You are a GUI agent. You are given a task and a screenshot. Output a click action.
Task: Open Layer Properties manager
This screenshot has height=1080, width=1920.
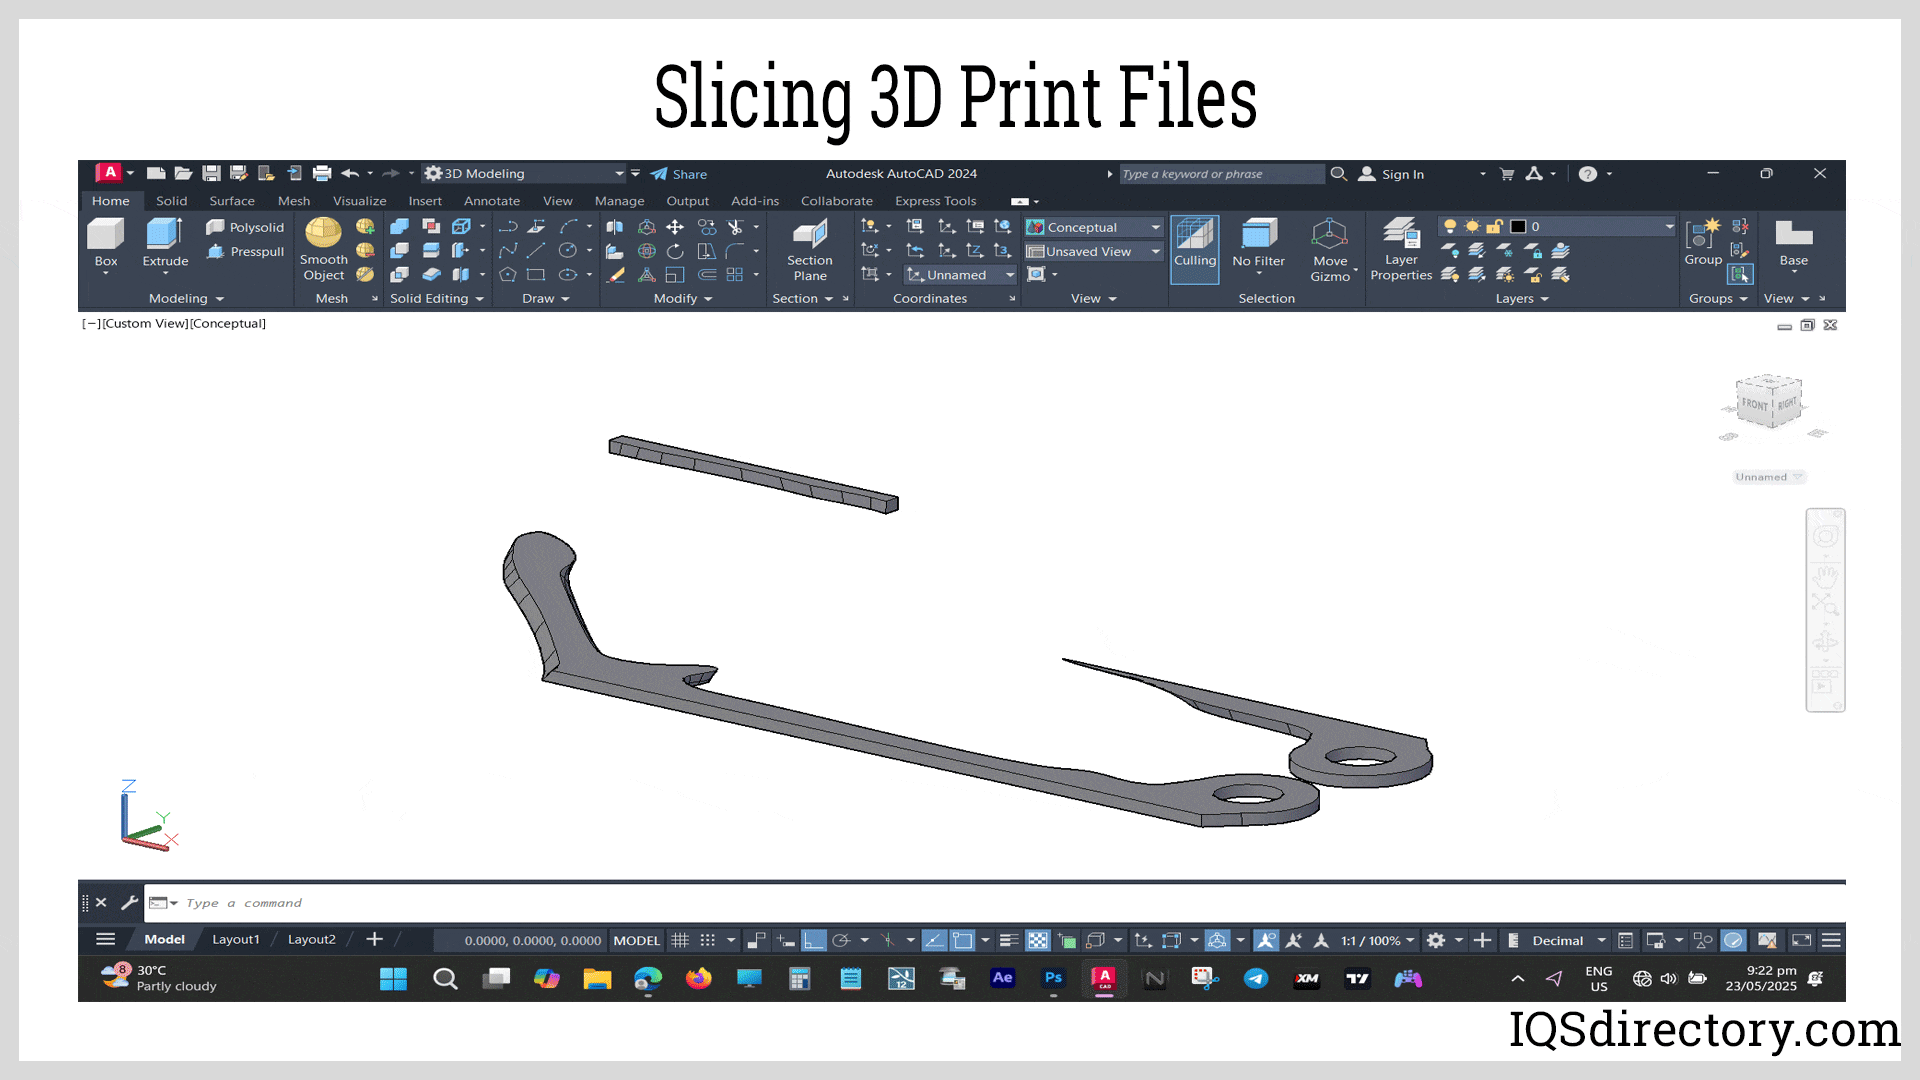click(x=1400, y=234)
